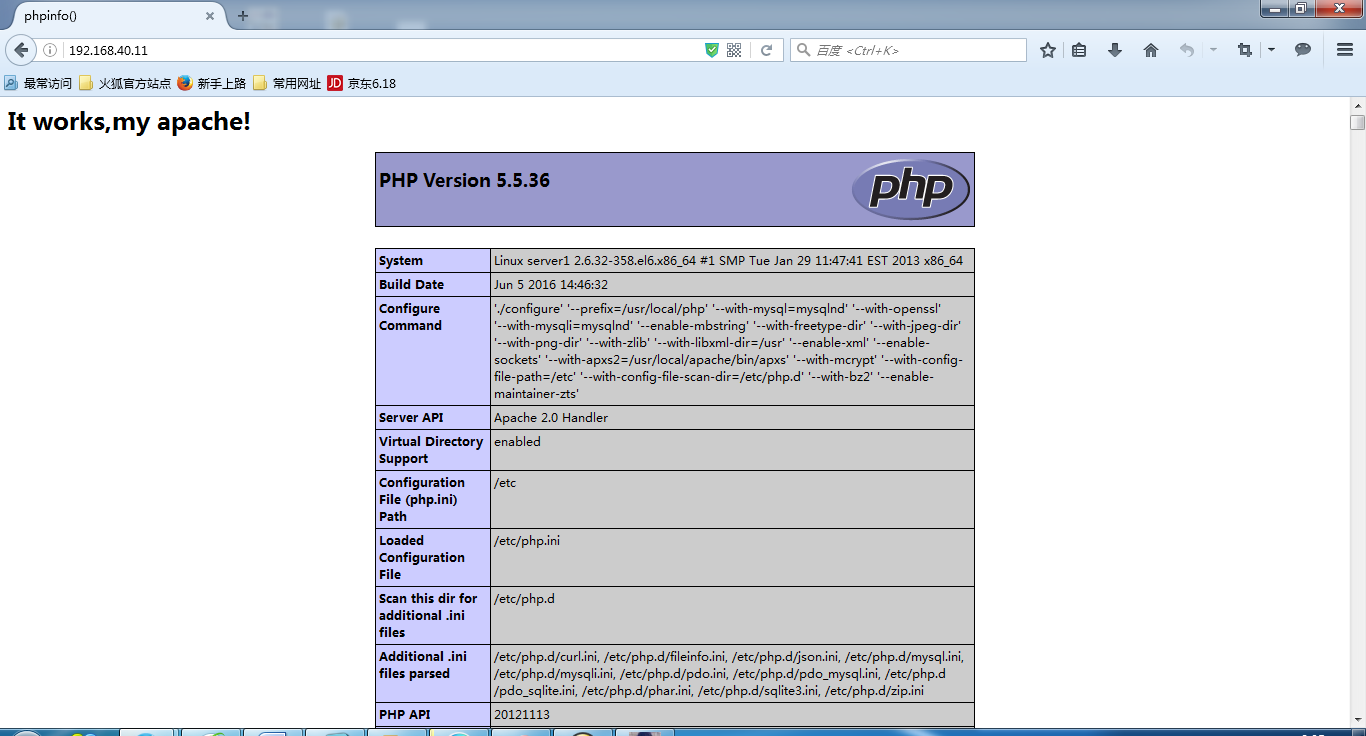The height and width of the screenshot is (736, 1366).
Task: Show bookmarks list icon beside the star
Action: [x=1079, y=50]
